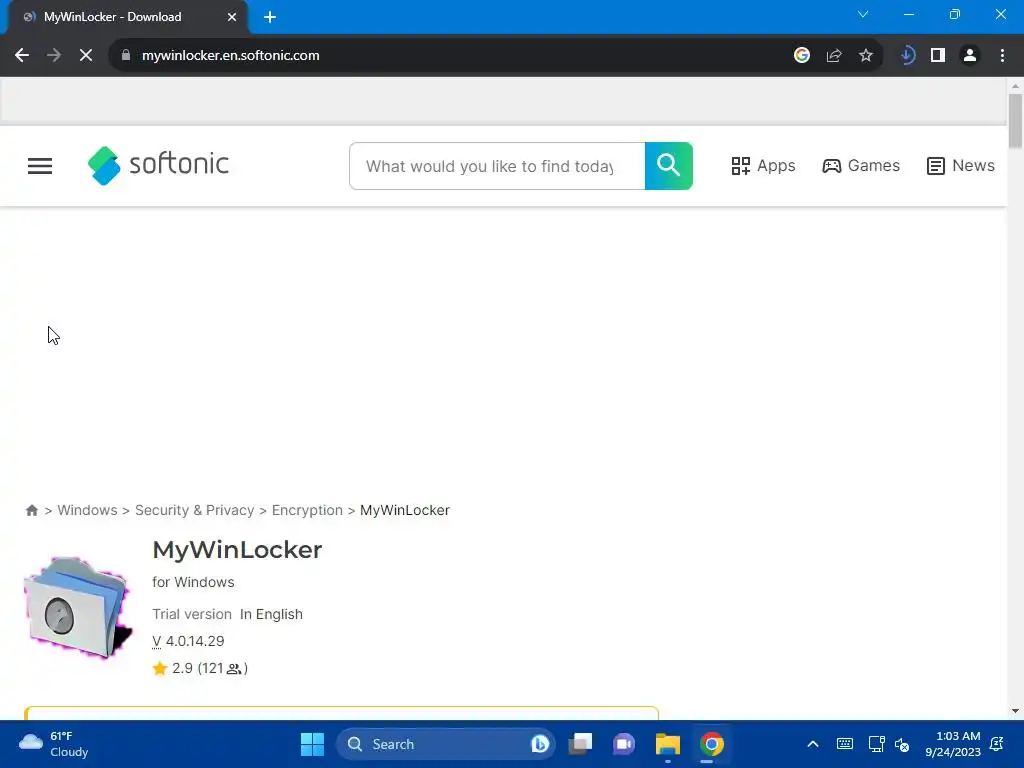Click the MyWinLocker breadcrumb text
This screenshot has width=1024, height=768.
[405, 510]
